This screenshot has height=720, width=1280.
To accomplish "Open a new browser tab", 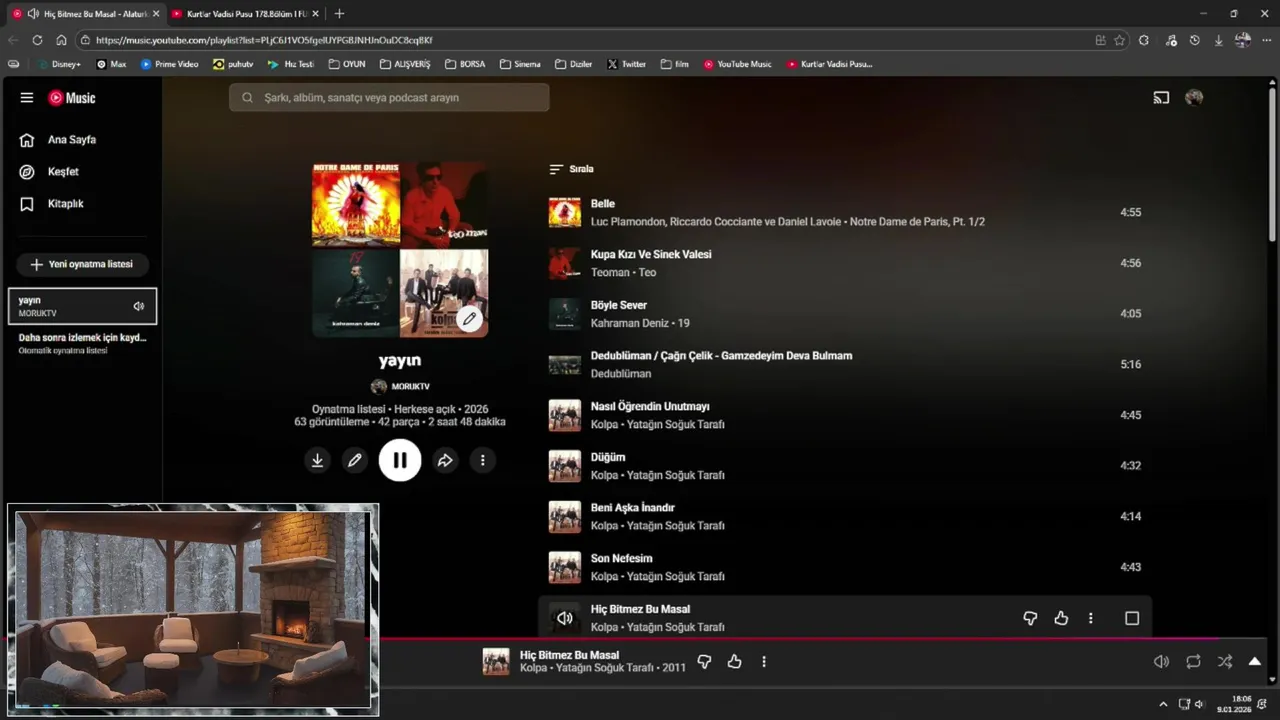I will tap(339, 14).
